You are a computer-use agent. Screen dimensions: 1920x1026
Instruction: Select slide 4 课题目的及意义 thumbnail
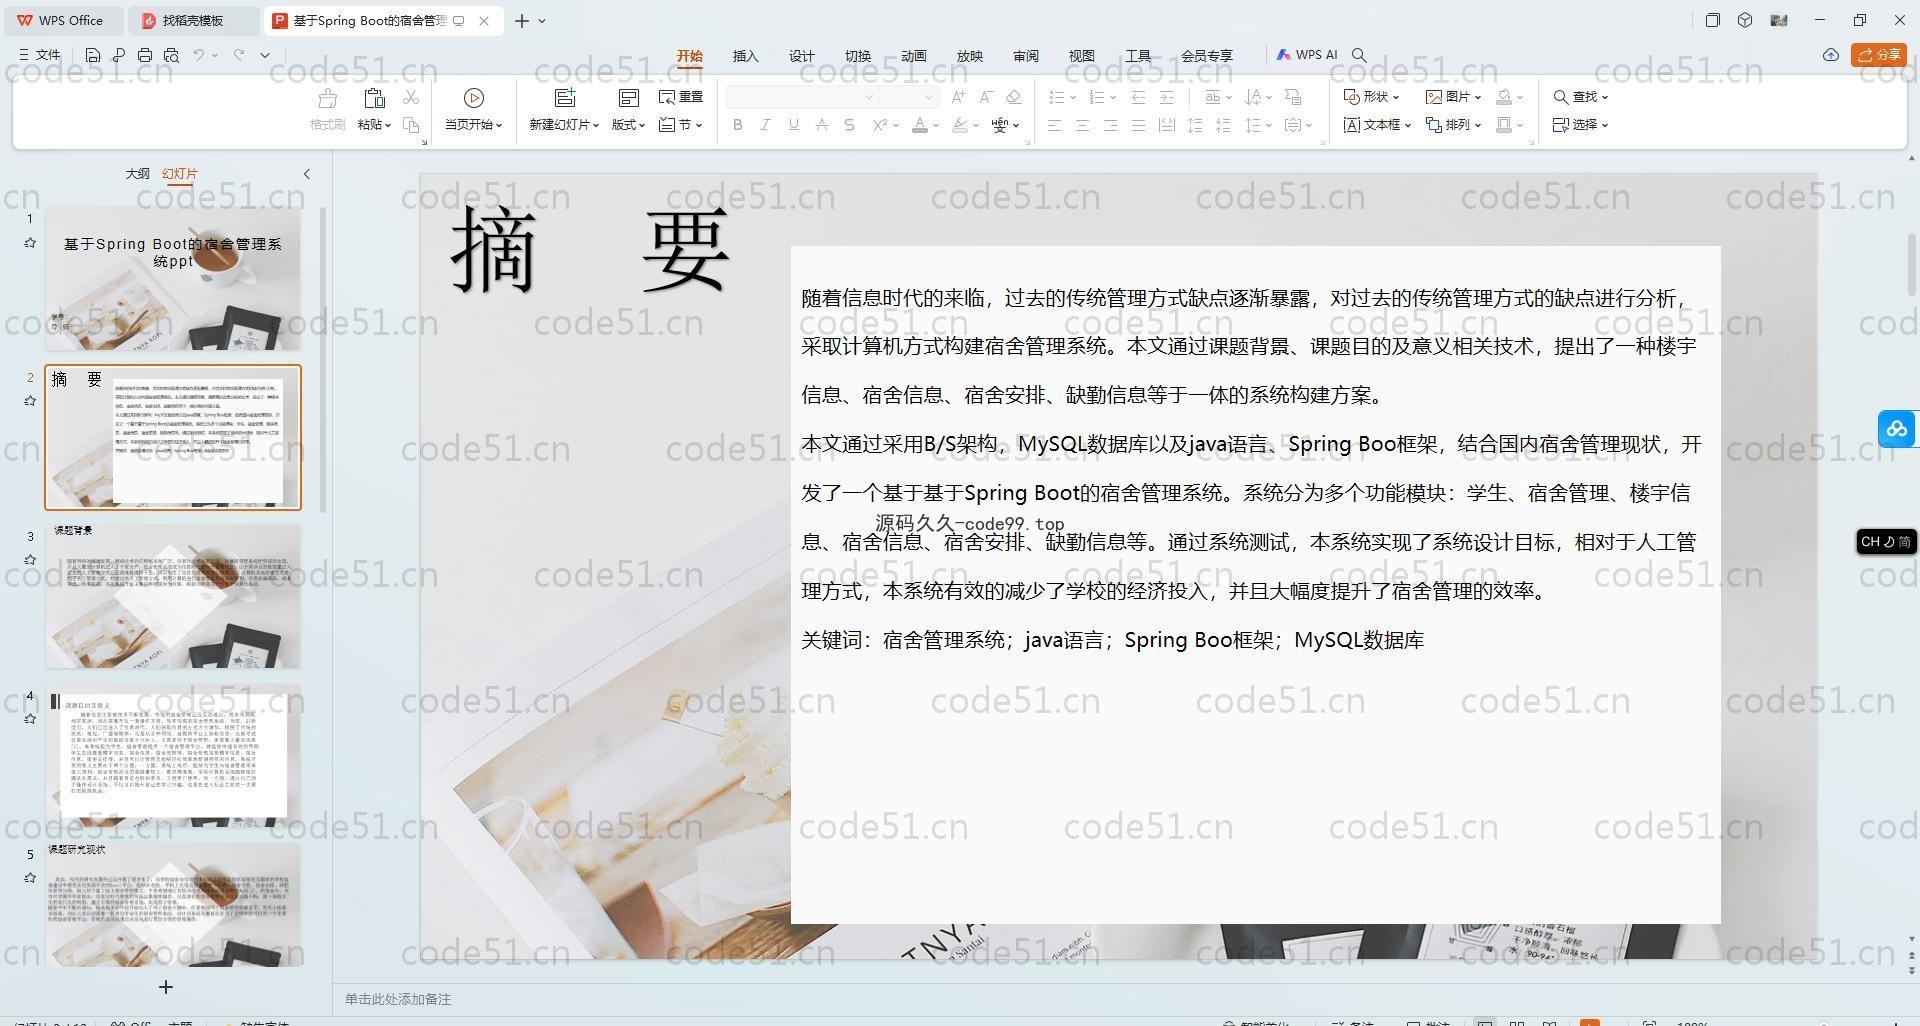point(173,755)
